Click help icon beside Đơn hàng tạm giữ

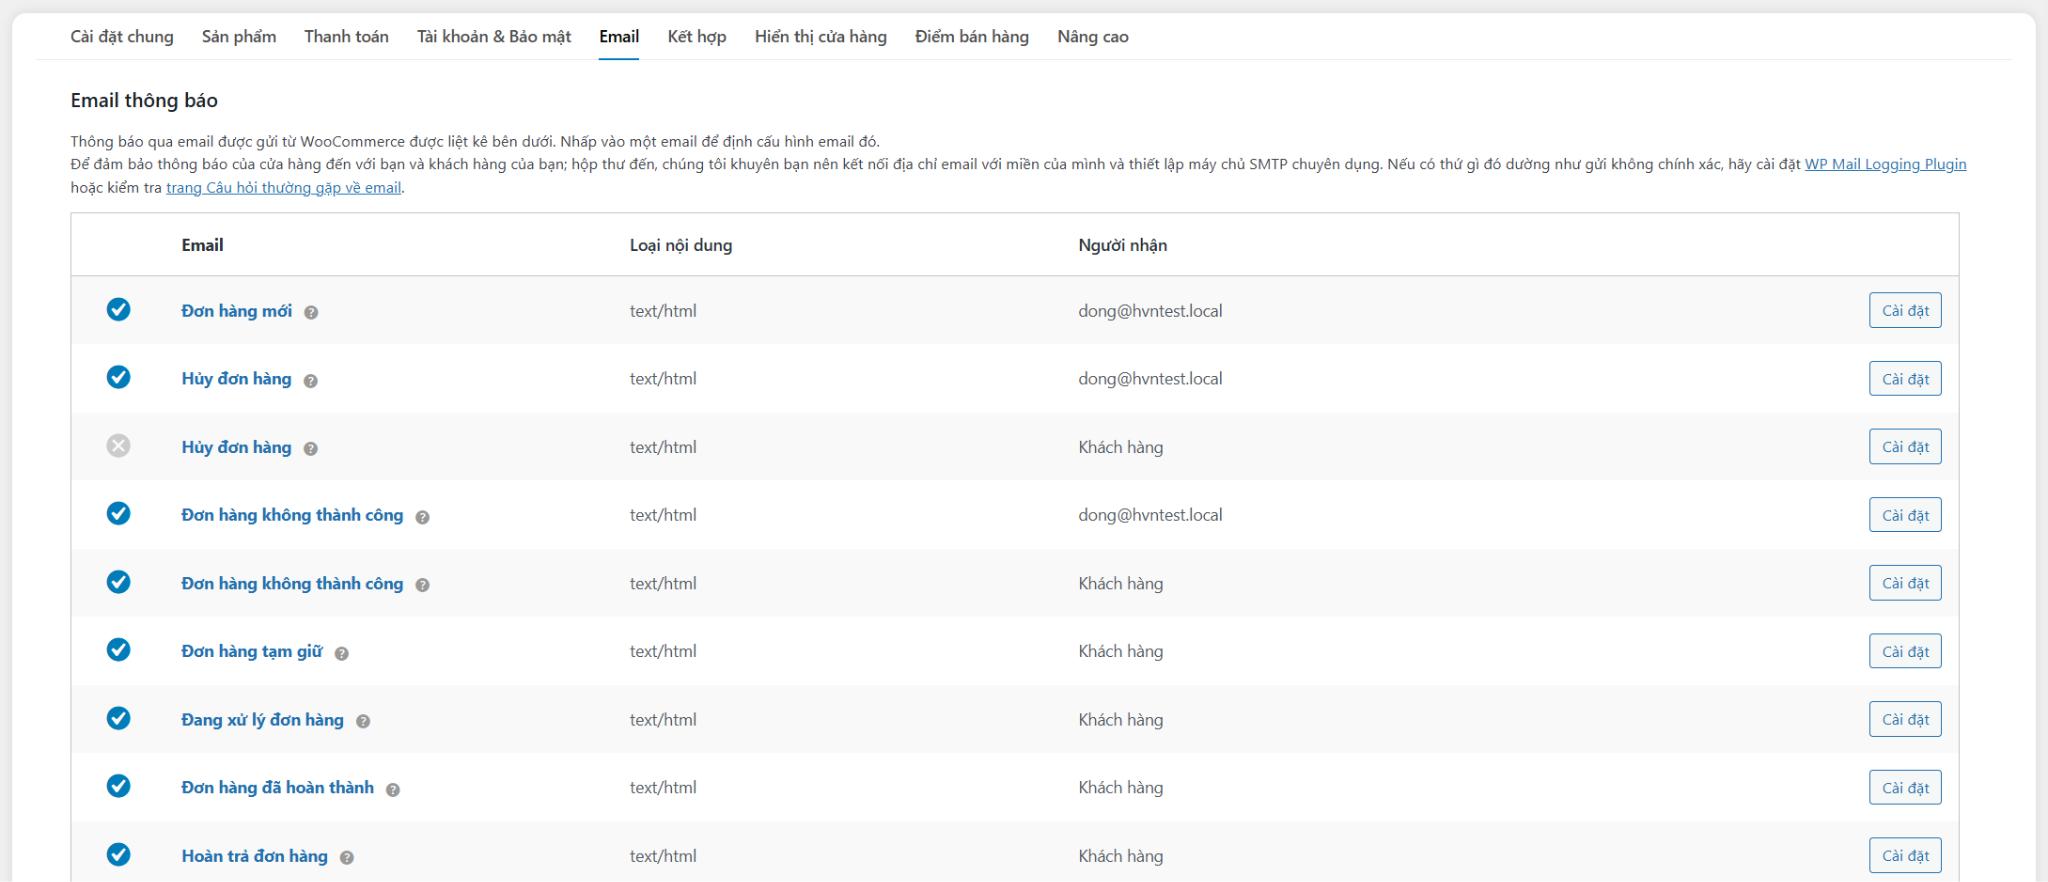342,653
